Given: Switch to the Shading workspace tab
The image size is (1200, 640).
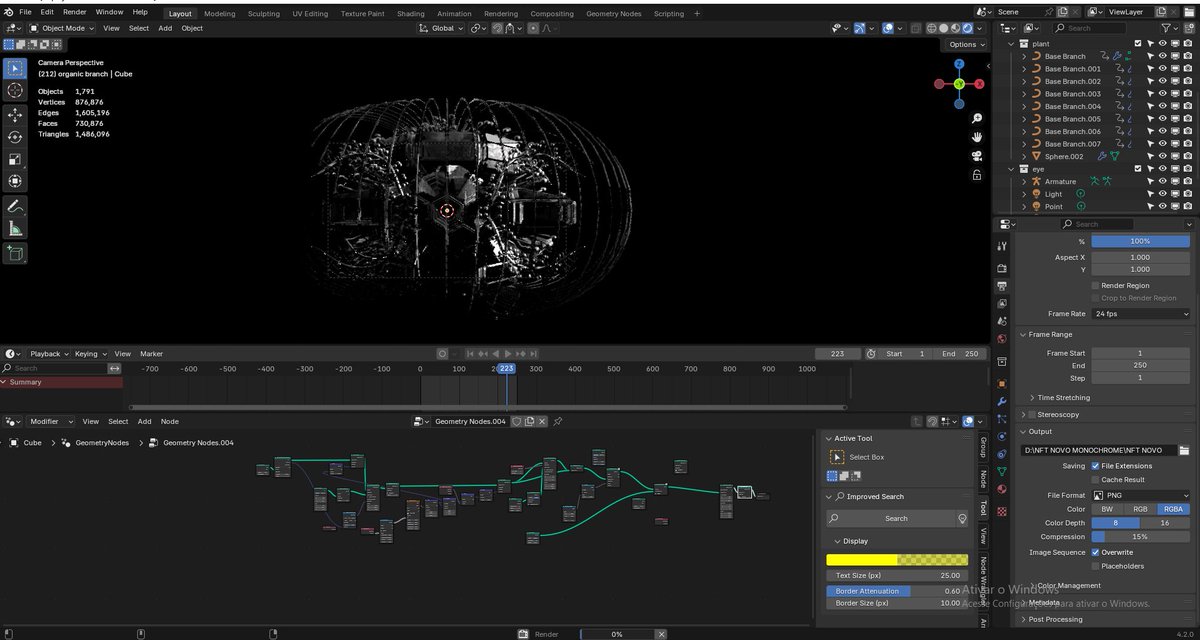Looking at the screenshot, I should click(x=410, y=14).
